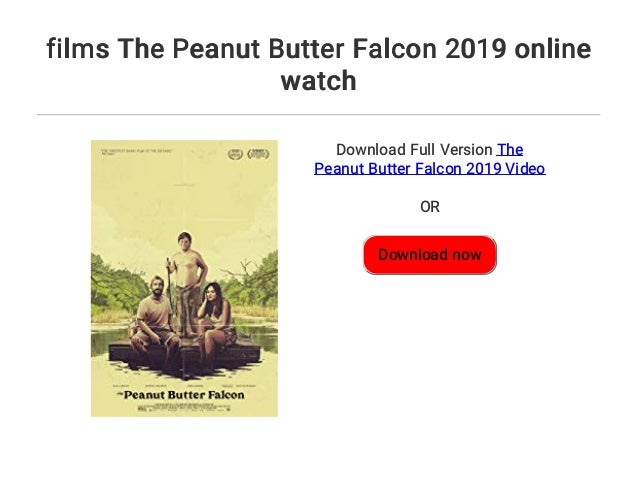Click the "OR" text between the options
The height and width of the screenshot is (479, 638).
(430, 207)
